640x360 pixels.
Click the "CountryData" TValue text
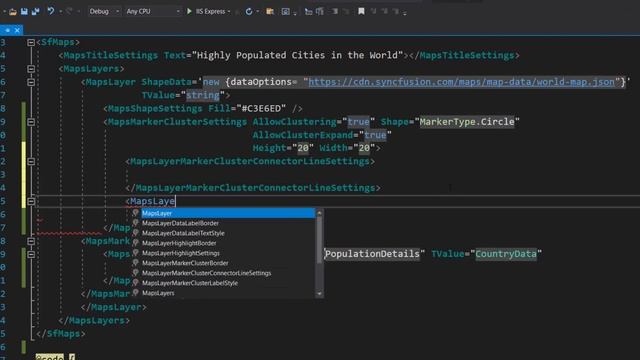[506, 254]
